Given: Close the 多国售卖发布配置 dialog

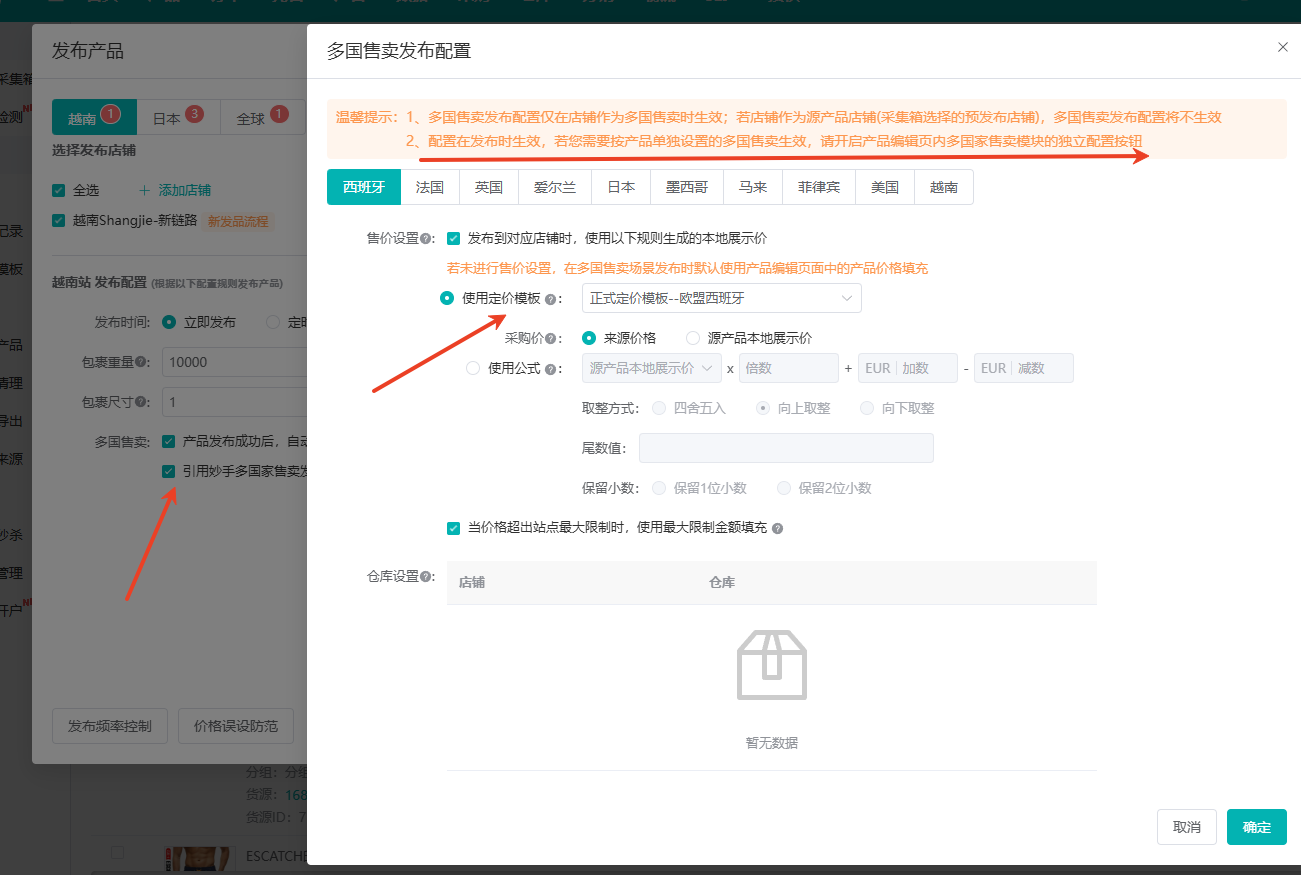Looking at the screenshot, I should [x=1283, y=47].
